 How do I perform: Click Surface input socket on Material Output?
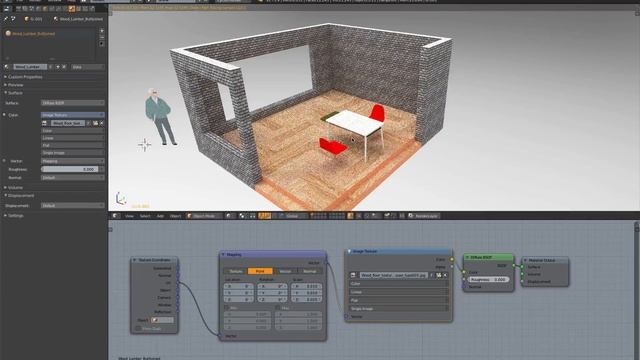pos(522,267)
